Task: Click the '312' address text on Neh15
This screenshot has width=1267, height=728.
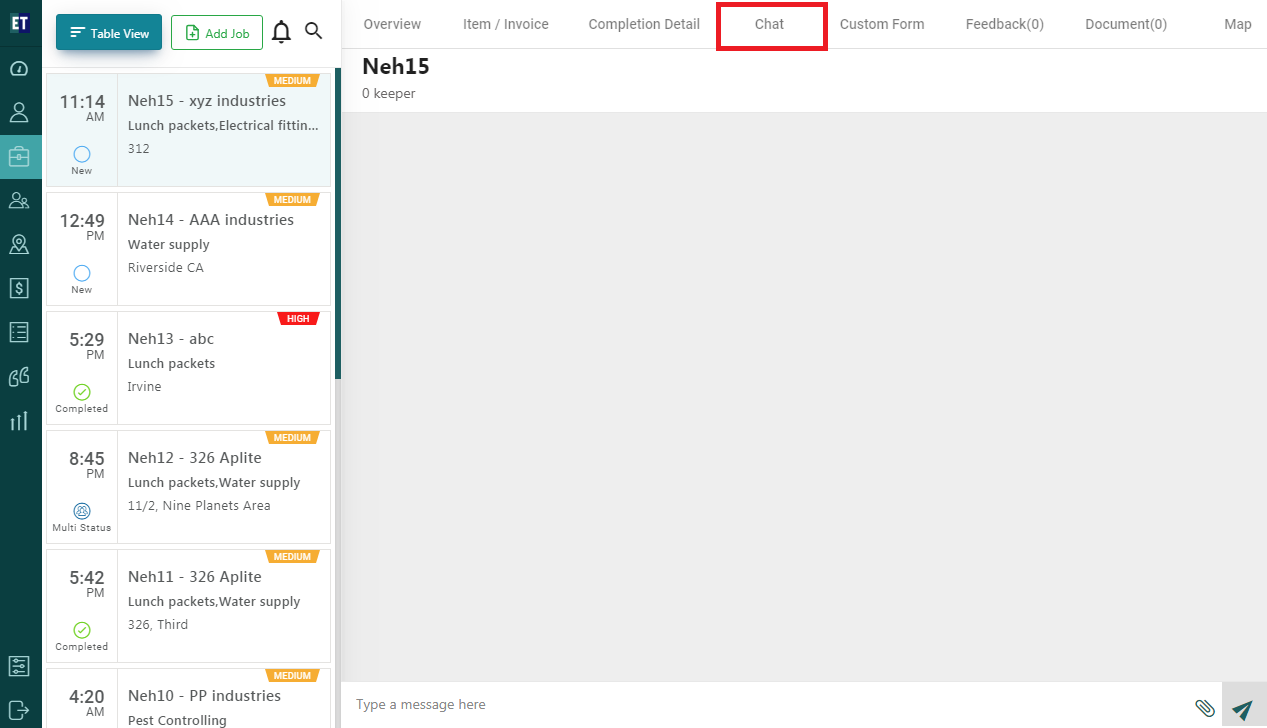Action: pos(139,149)
